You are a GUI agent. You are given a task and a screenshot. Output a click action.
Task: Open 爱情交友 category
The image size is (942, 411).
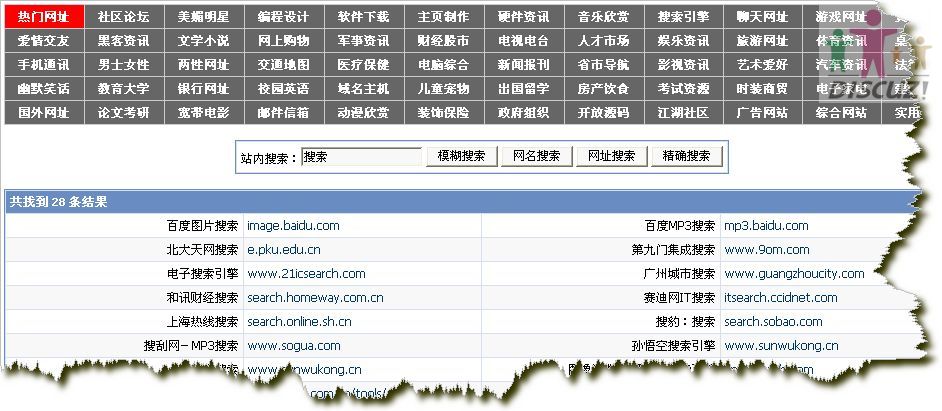coord(44,41)
